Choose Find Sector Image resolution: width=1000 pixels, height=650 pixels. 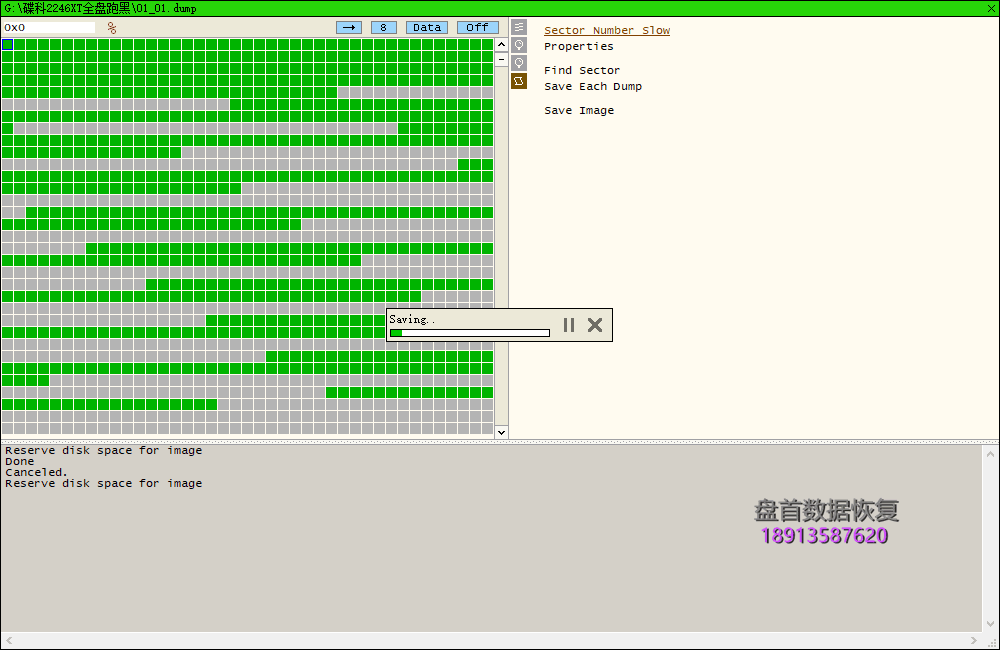pos(582,70)
